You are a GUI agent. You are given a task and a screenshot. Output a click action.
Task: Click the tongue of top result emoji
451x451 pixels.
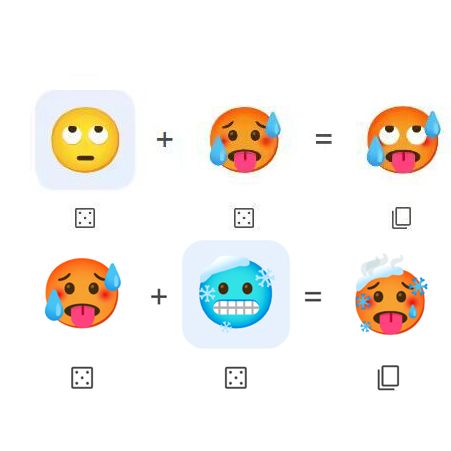(402, 162)
